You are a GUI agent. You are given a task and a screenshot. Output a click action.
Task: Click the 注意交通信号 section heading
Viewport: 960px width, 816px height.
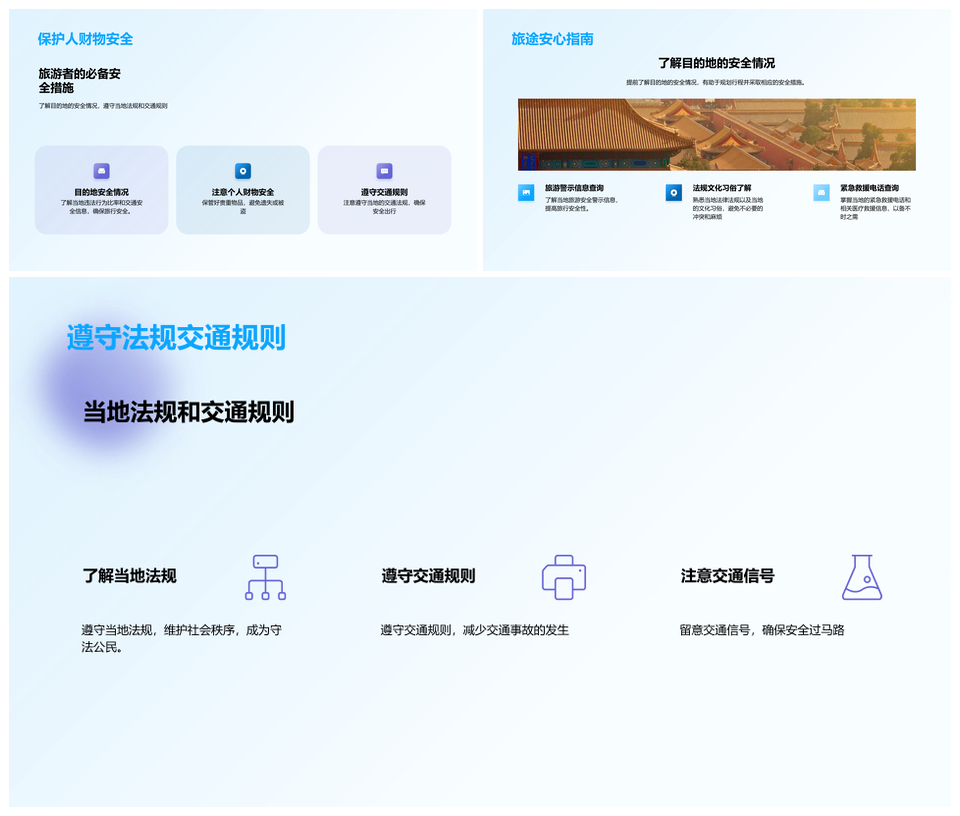click(x=727, y=576)
